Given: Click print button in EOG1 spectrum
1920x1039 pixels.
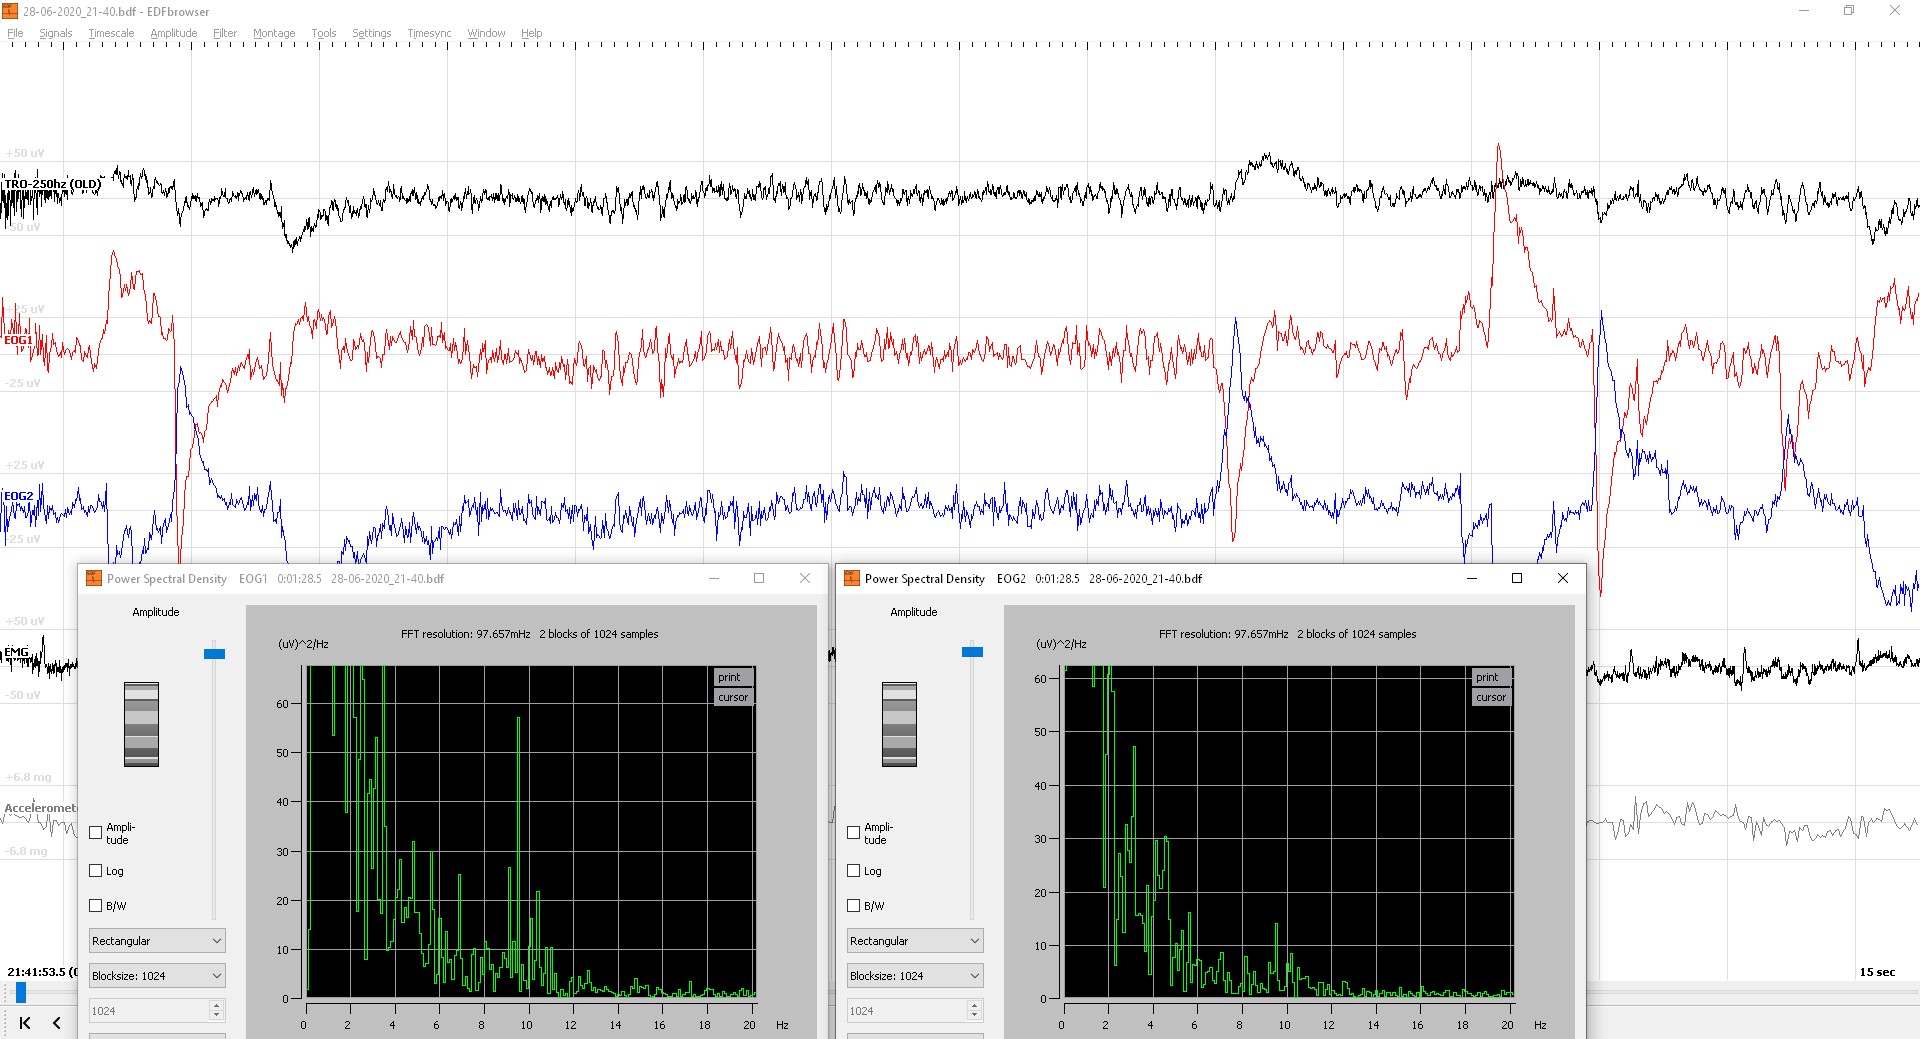Looking at the screenshot, I should (733, 677).
